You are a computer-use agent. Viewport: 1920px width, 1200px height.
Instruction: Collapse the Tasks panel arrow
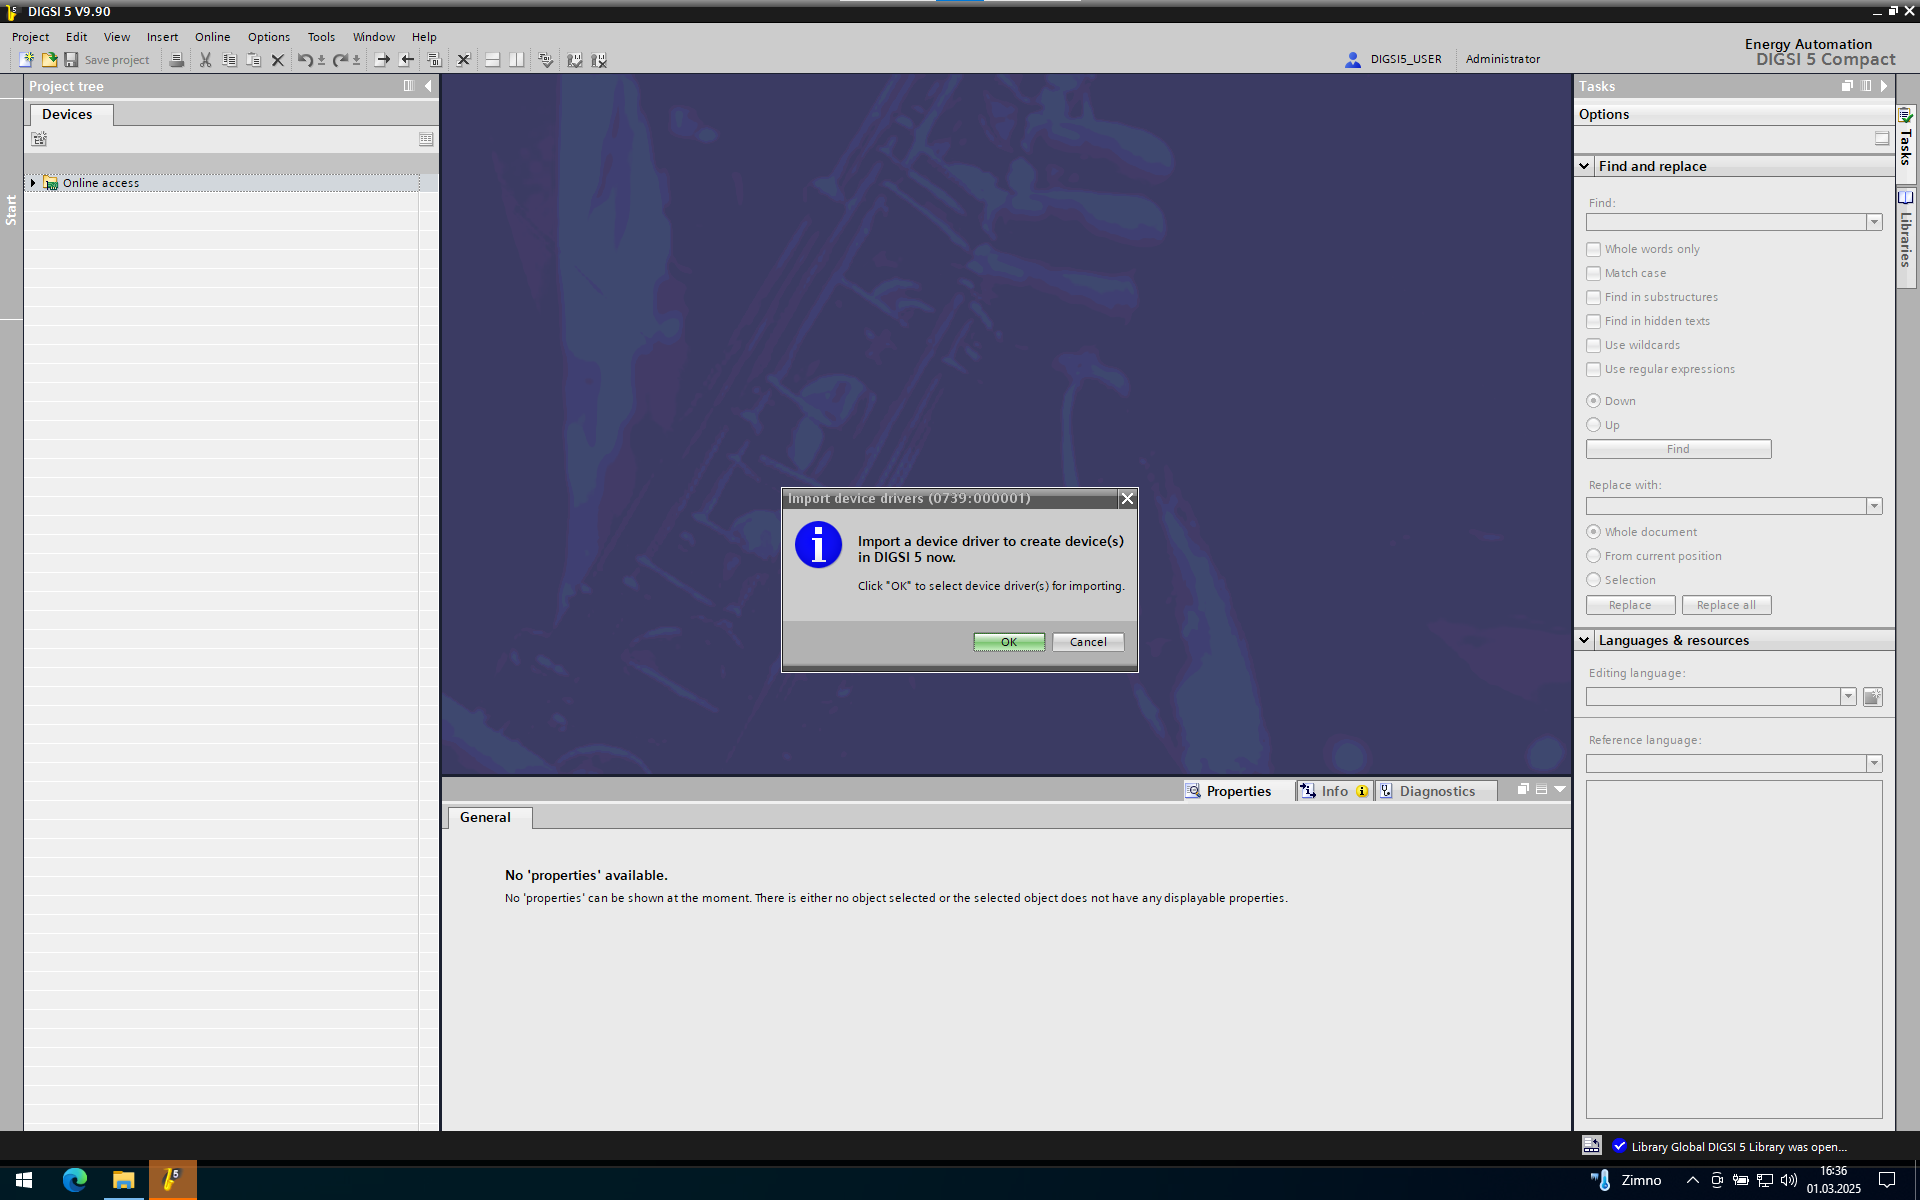[1884, 86]
